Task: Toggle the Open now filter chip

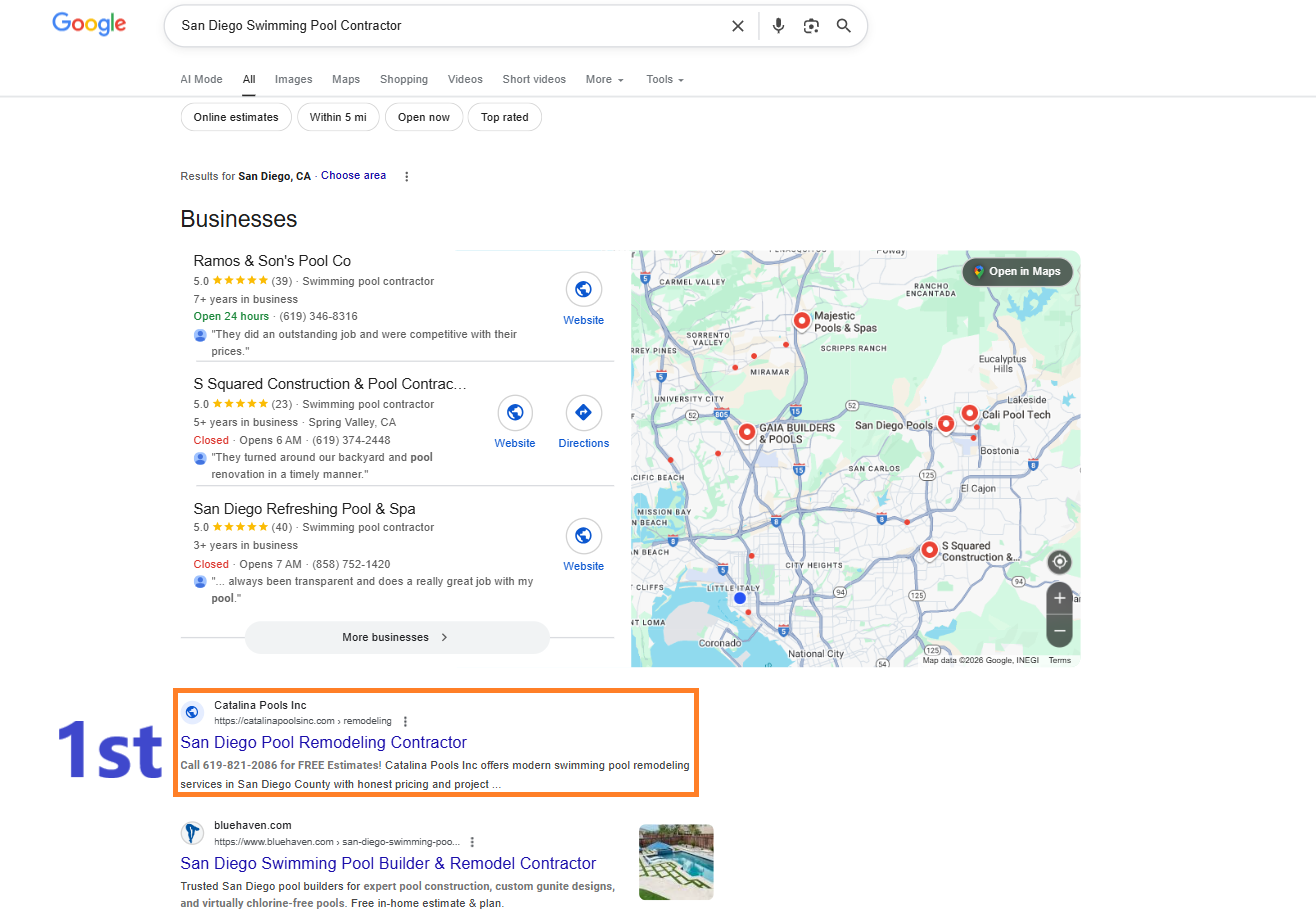Action: click(x=424, y=117)
